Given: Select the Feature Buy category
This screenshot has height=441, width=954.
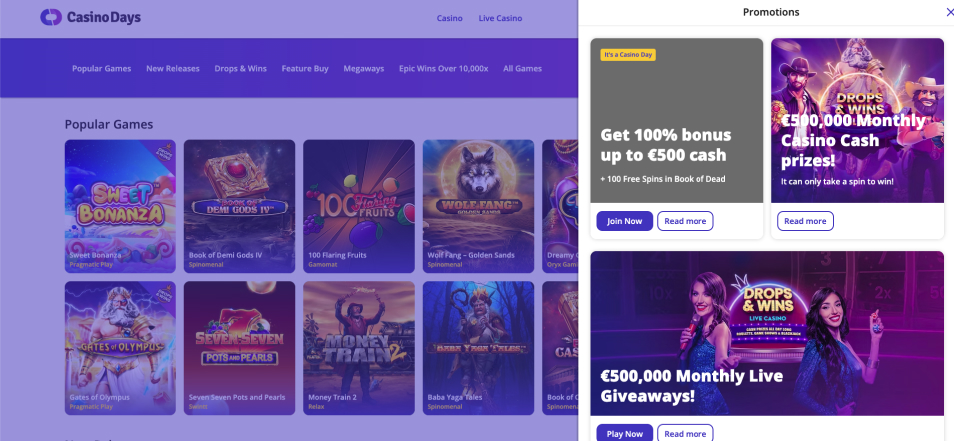Looking at the screenshot, I should click(x=305, y=69).
